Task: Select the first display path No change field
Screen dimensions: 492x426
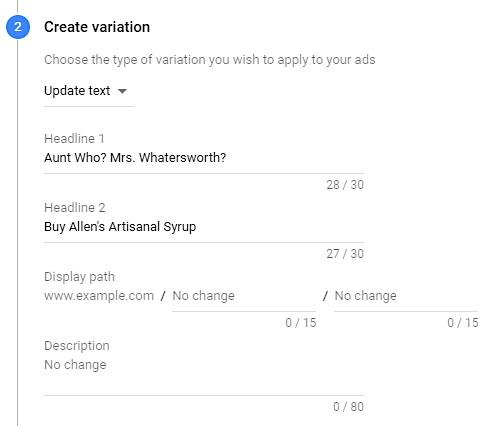Action: click(244, 296)
